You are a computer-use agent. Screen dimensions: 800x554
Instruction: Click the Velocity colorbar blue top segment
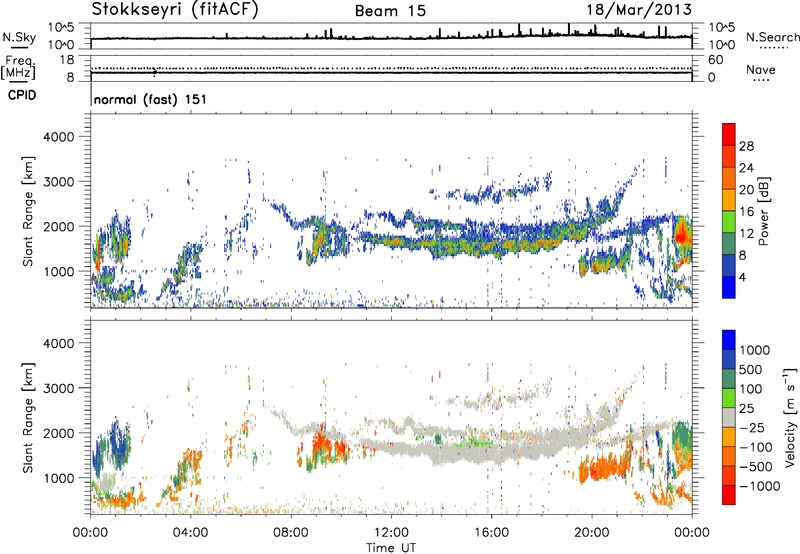pyautogui.click(x=729, y=340)
